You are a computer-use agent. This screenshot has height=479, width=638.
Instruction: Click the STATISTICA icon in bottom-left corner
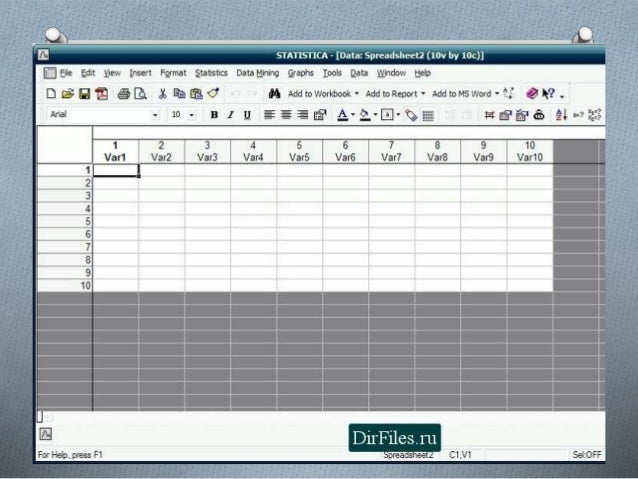tap(46, 434)
